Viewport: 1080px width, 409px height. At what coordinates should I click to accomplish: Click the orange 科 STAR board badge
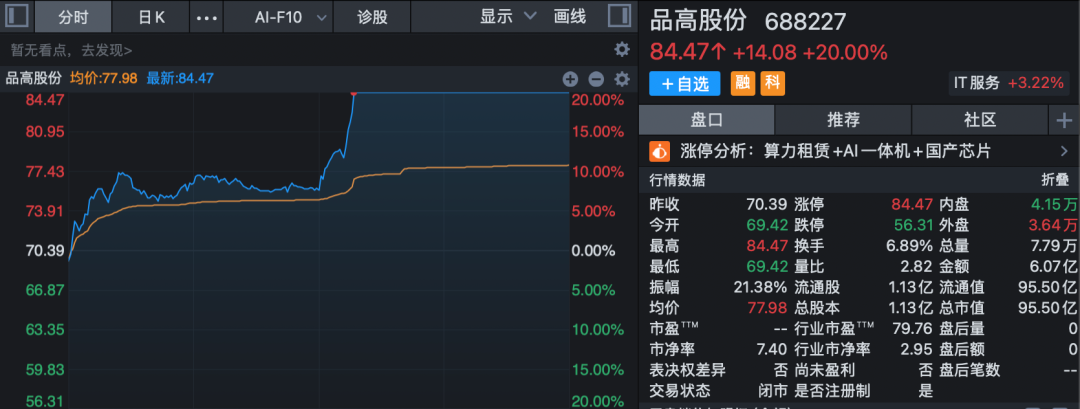[773, 84]
